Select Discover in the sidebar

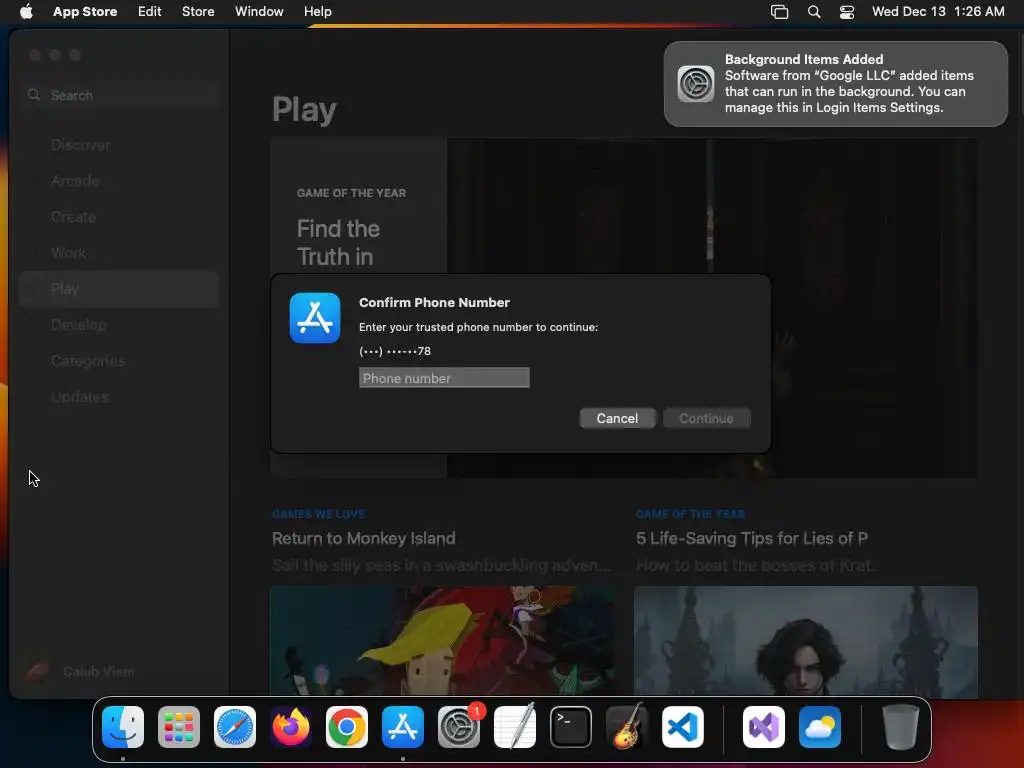point(119,145)
